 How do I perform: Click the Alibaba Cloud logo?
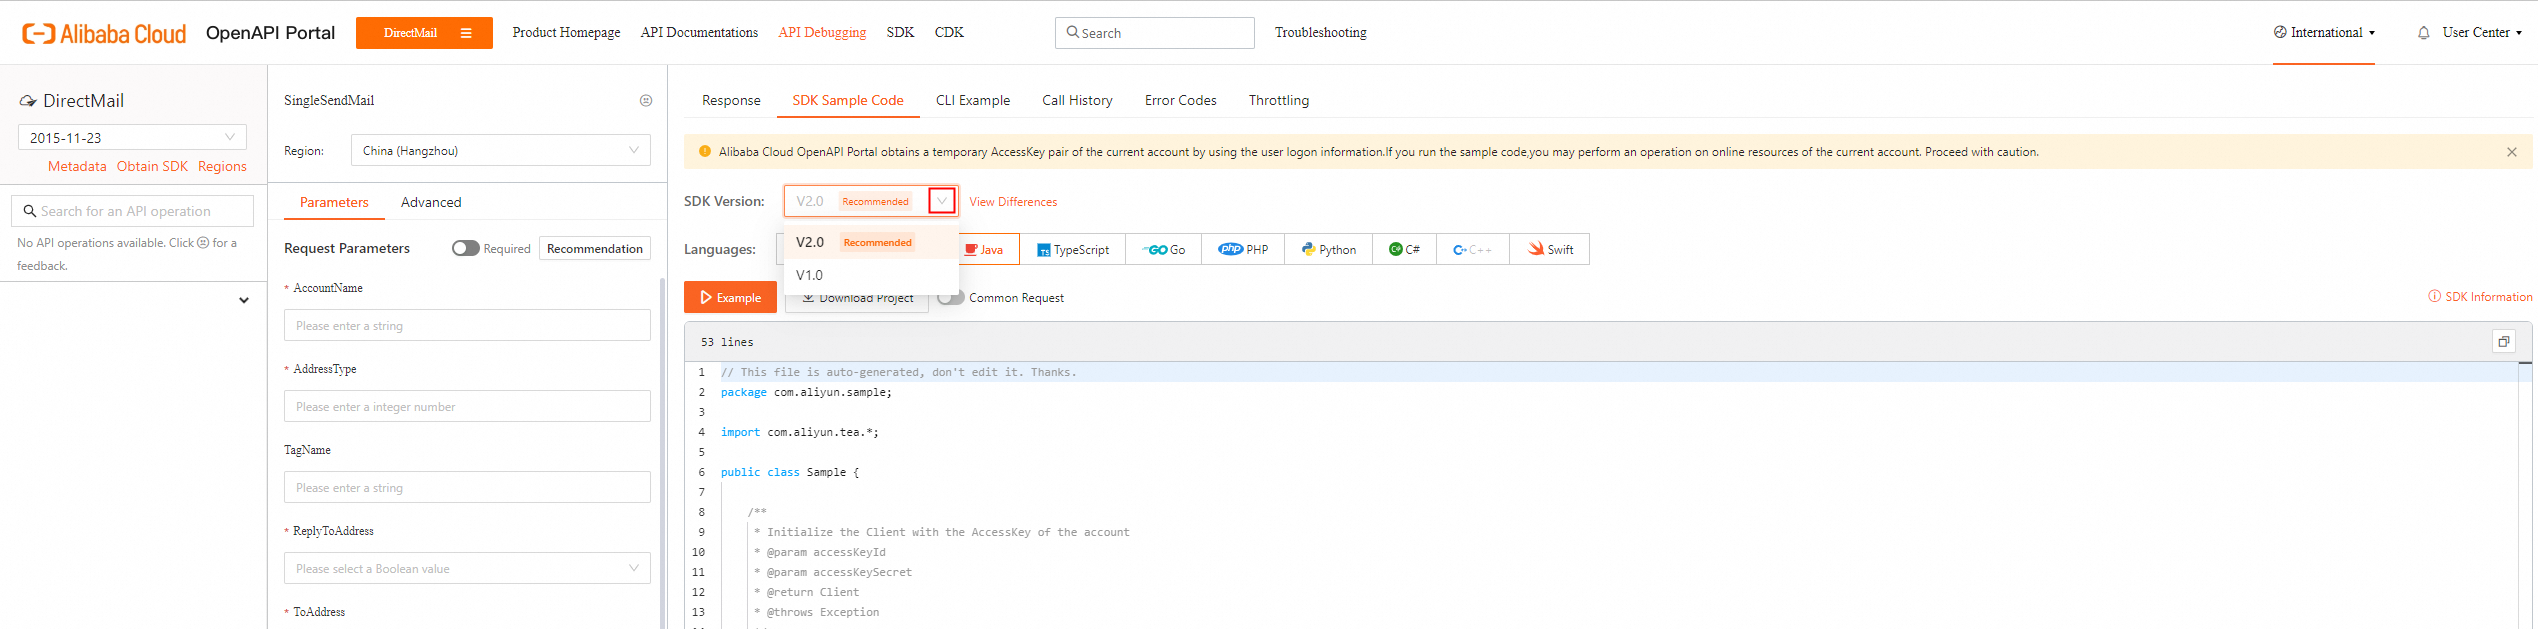click(104, 33)
